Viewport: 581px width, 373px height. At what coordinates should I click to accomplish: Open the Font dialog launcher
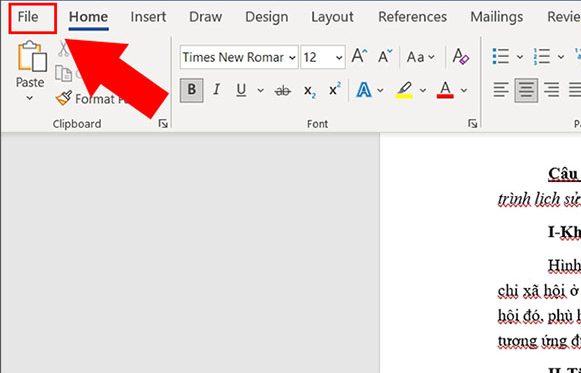click(472, 123)
